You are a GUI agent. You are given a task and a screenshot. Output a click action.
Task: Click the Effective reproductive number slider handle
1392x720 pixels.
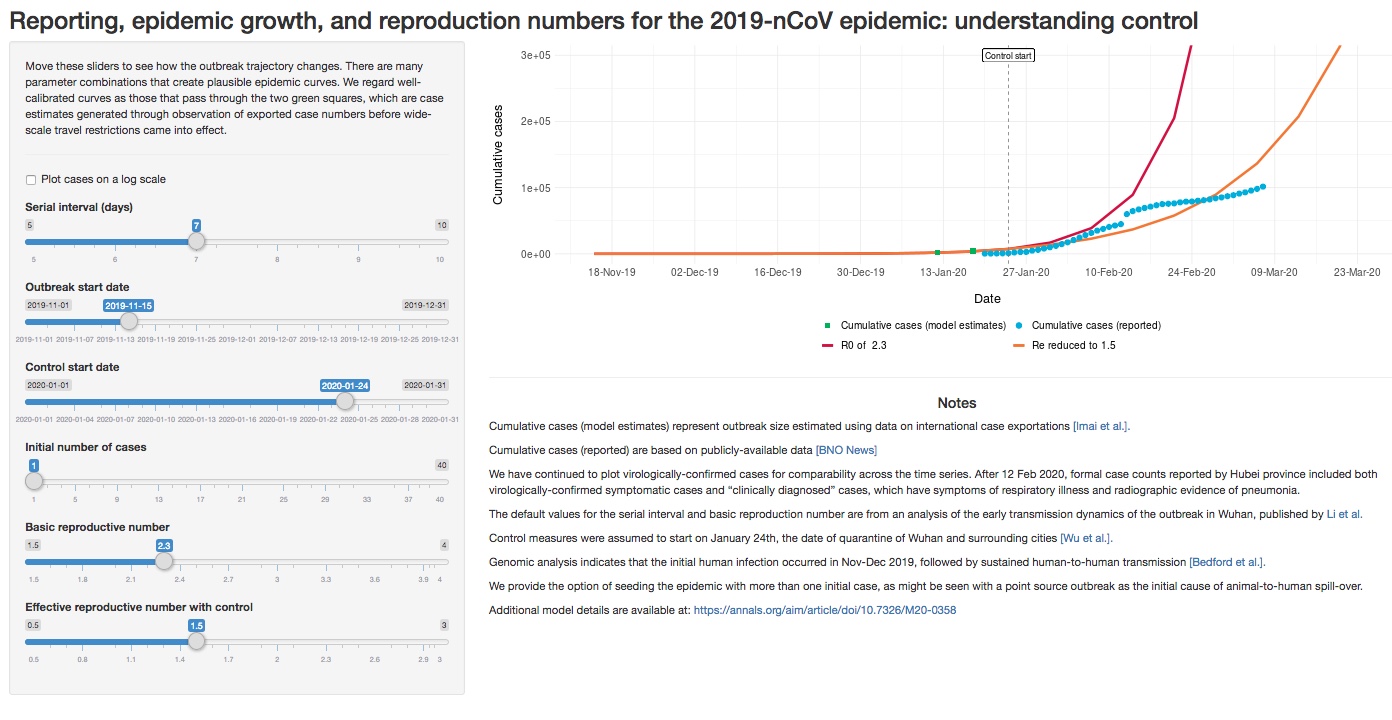pos(197,641)
